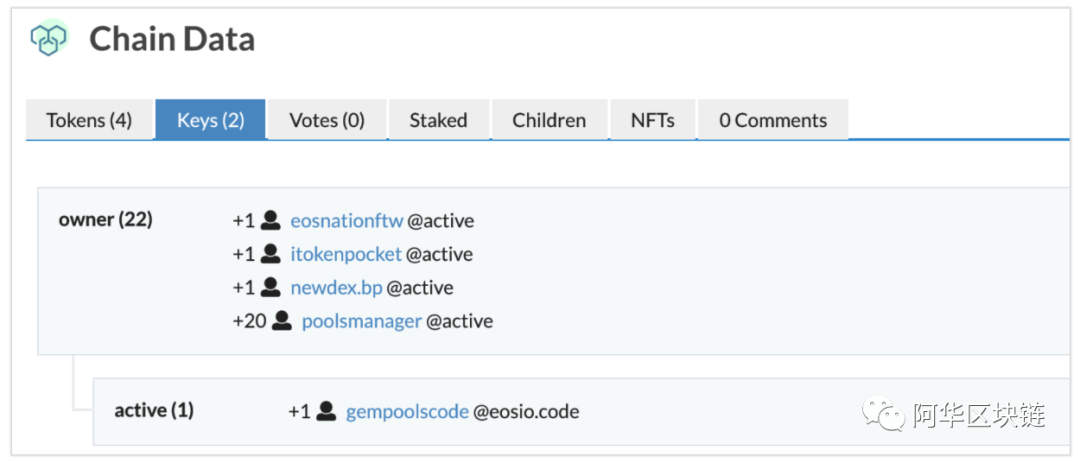Screen dimensions: 1080x463
Task: Click the person icon beside poolsmanager
Action: point(282,320)
